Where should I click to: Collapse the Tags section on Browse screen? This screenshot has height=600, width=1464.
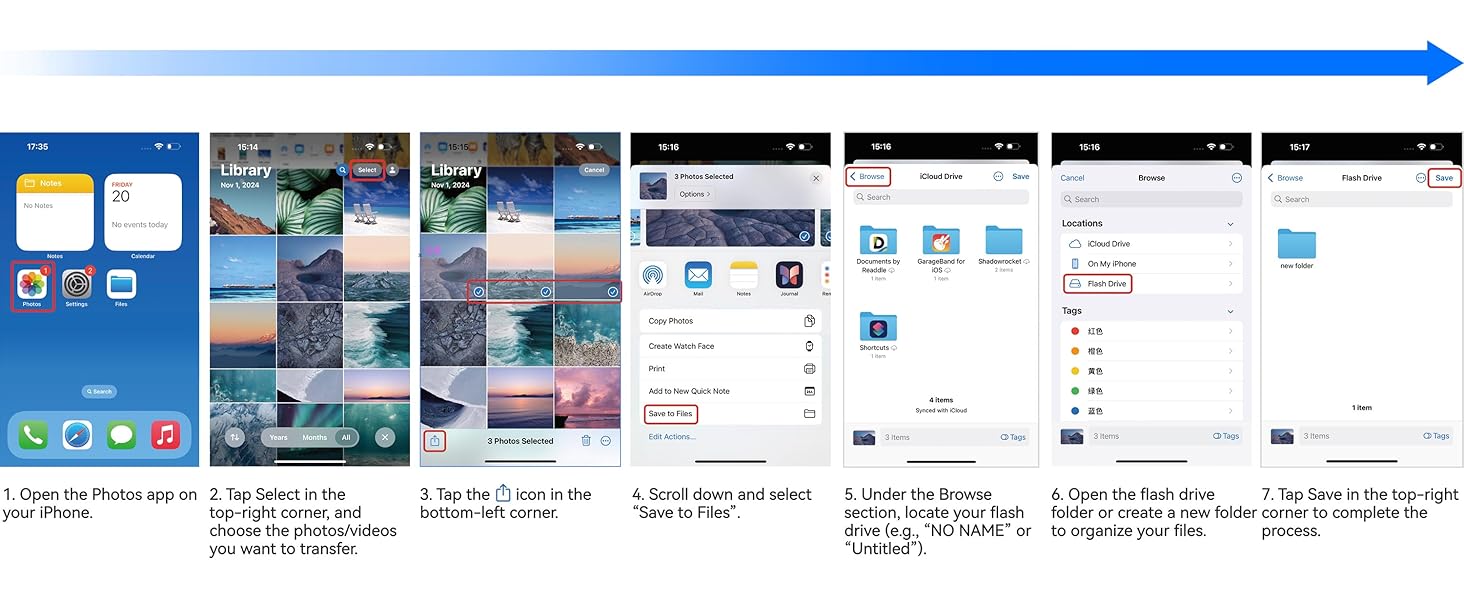point(1230,312)
